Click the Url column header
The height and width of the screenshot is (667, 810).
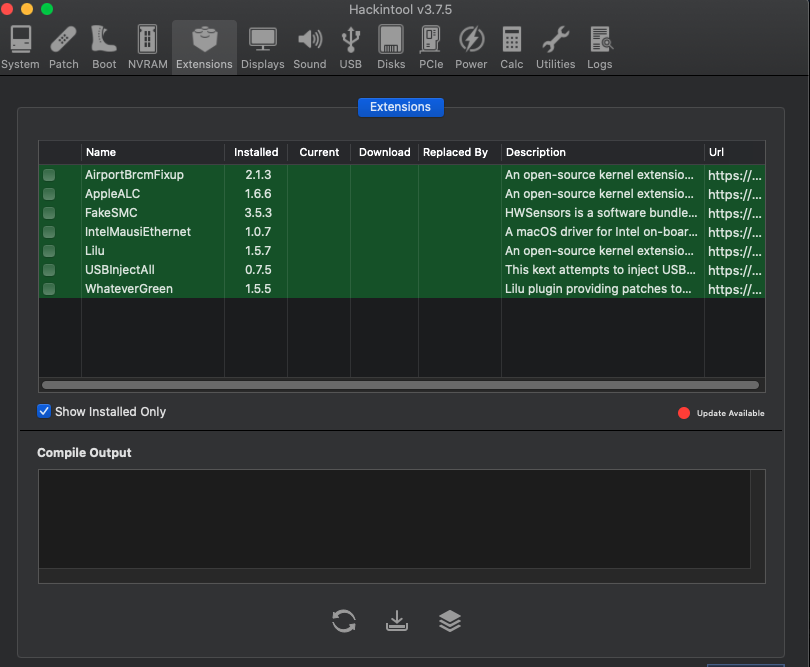pos(735,152)
